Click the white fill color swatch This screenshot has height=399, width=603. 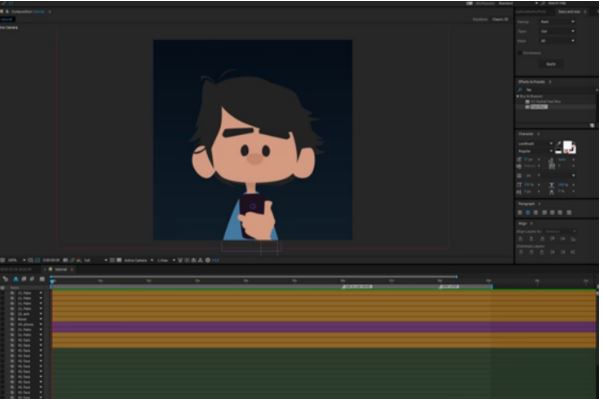click(567, 145)
